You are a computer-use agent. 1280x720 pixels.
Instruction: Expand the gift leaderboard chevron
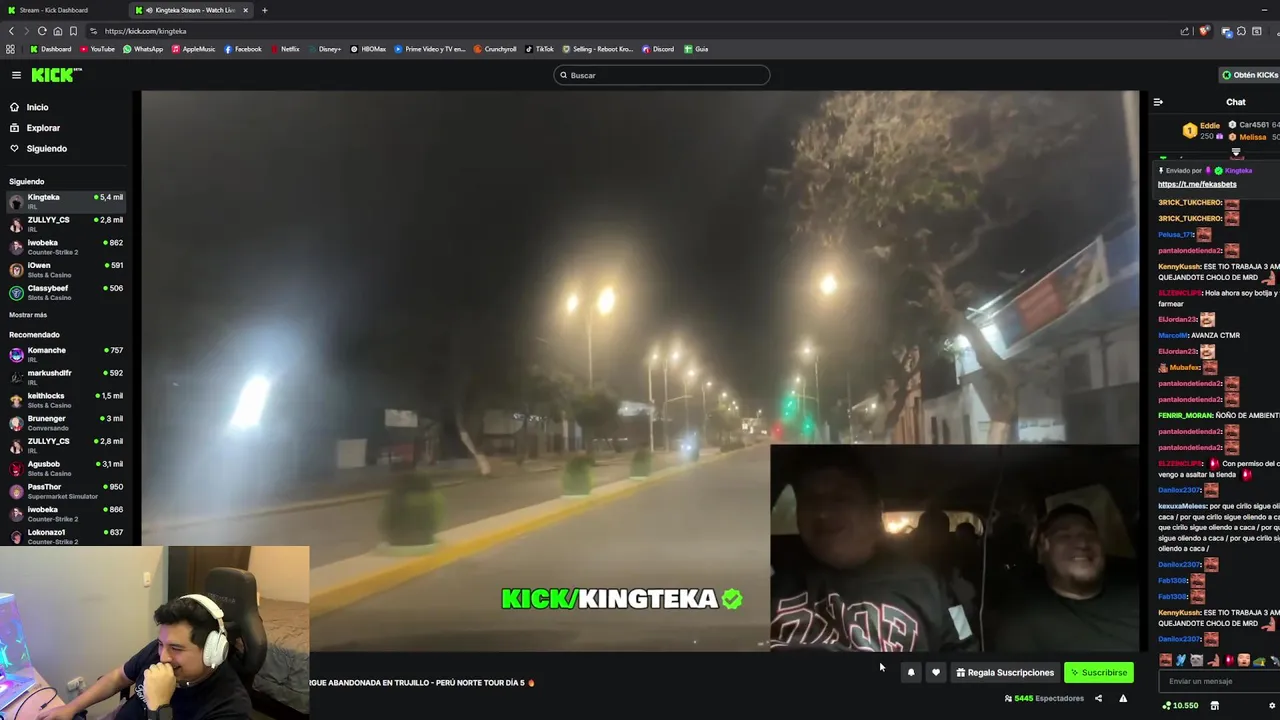coord(1236,153)
